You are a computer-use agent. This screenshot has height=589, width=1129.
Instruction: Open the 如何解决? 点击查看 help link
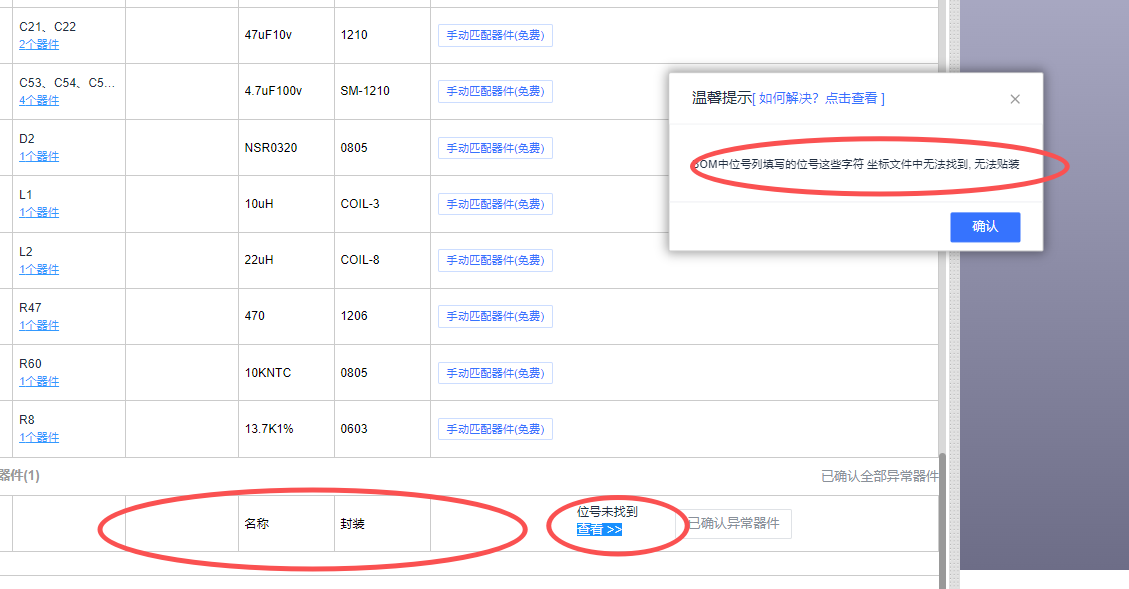tap(818, 98)
